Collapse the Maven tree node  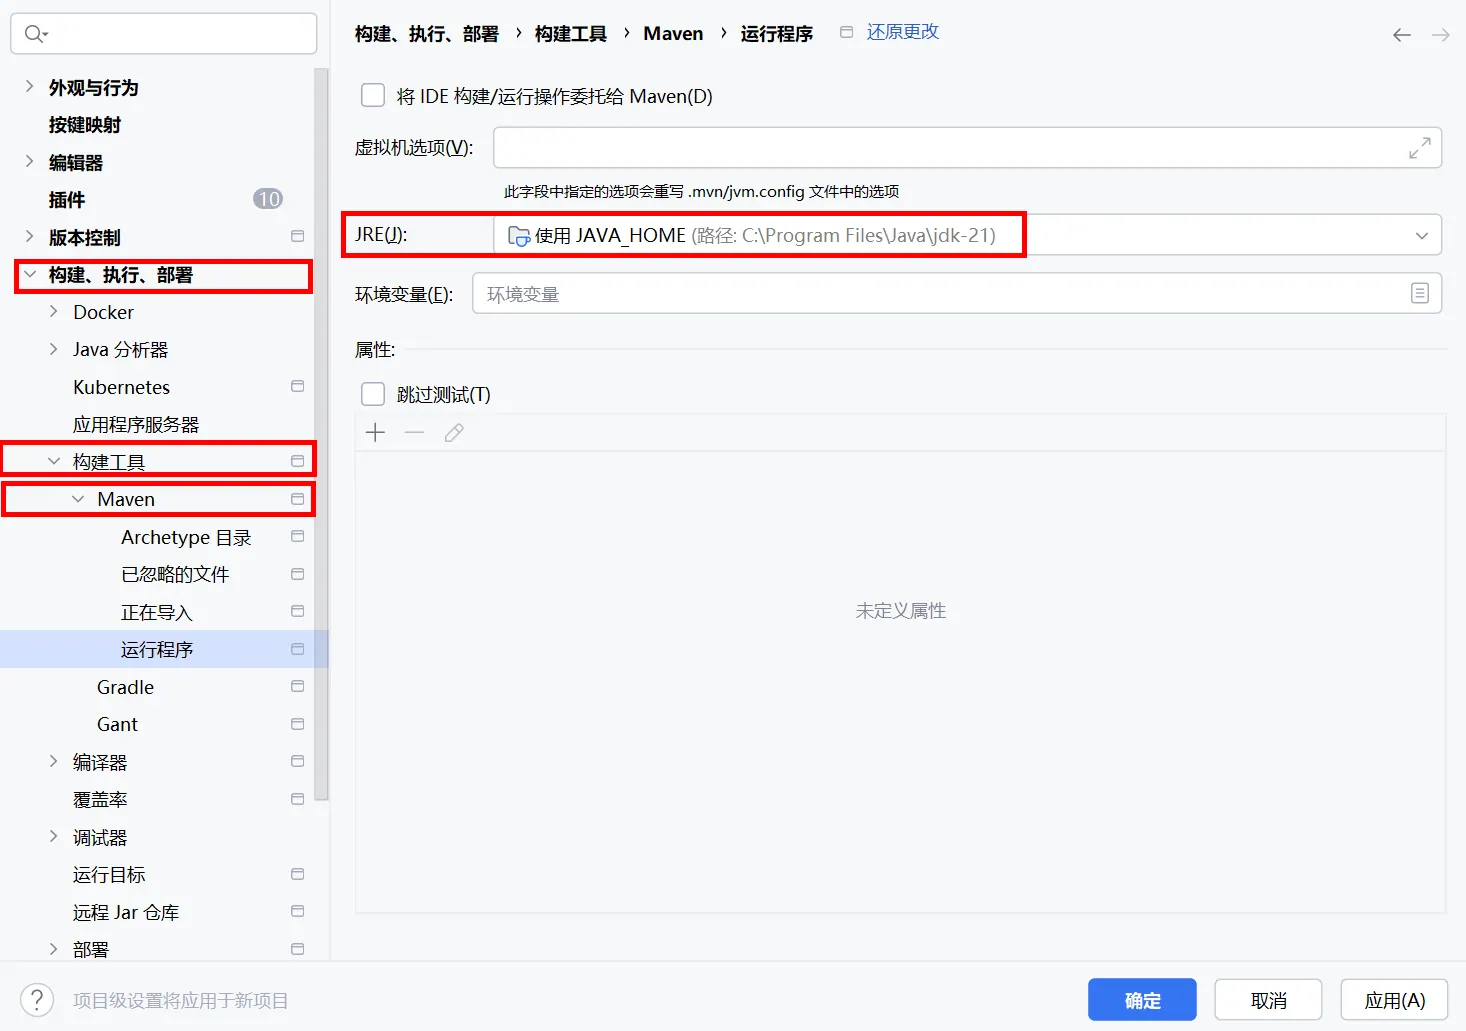(x=78, y=499)
